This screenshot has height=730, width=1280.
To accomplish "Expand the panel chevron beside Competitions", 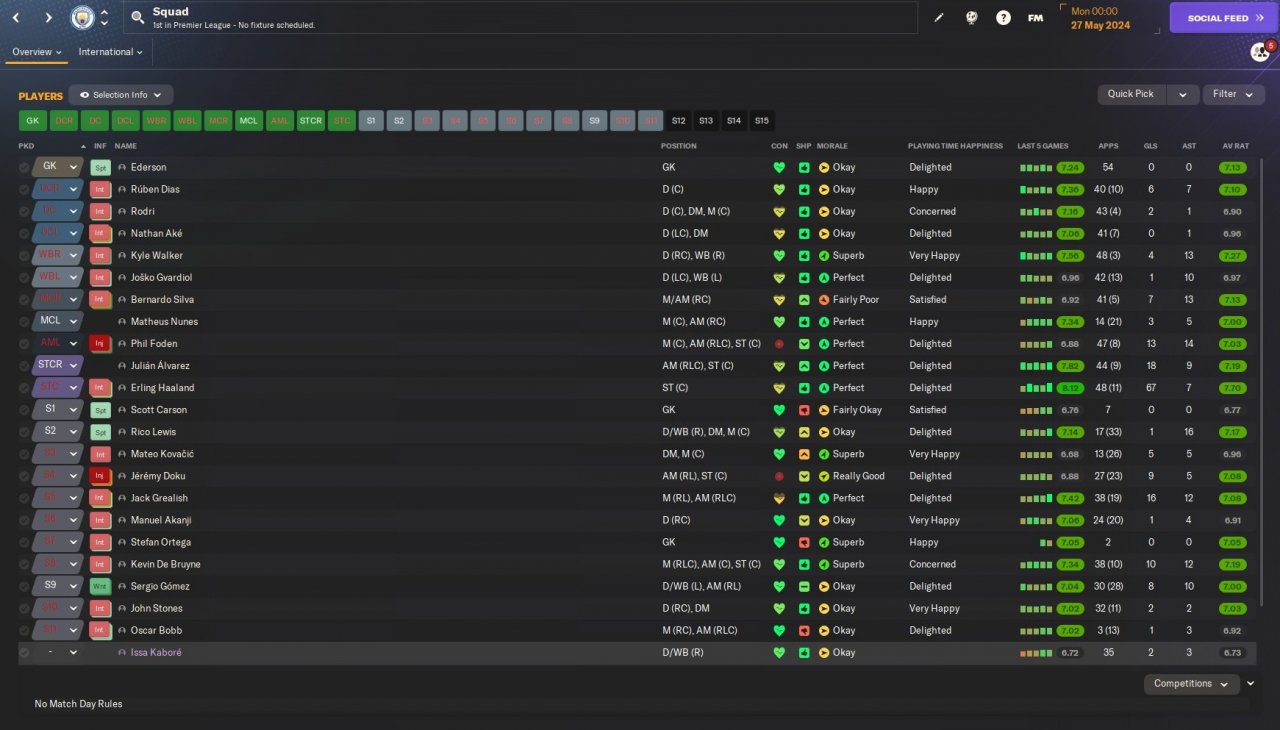I will [1251, 684].
